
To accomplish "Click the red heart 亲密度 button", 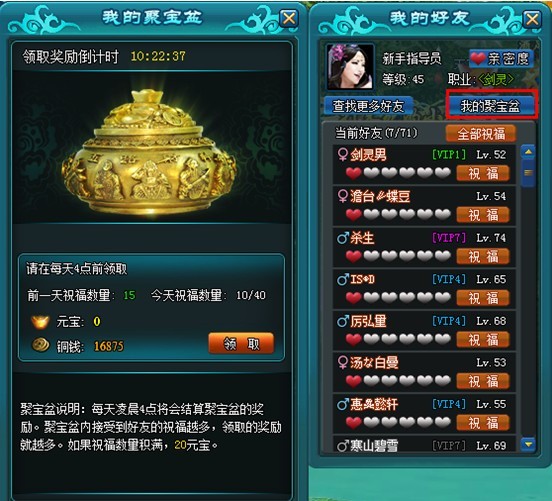I will pos(501,58).
